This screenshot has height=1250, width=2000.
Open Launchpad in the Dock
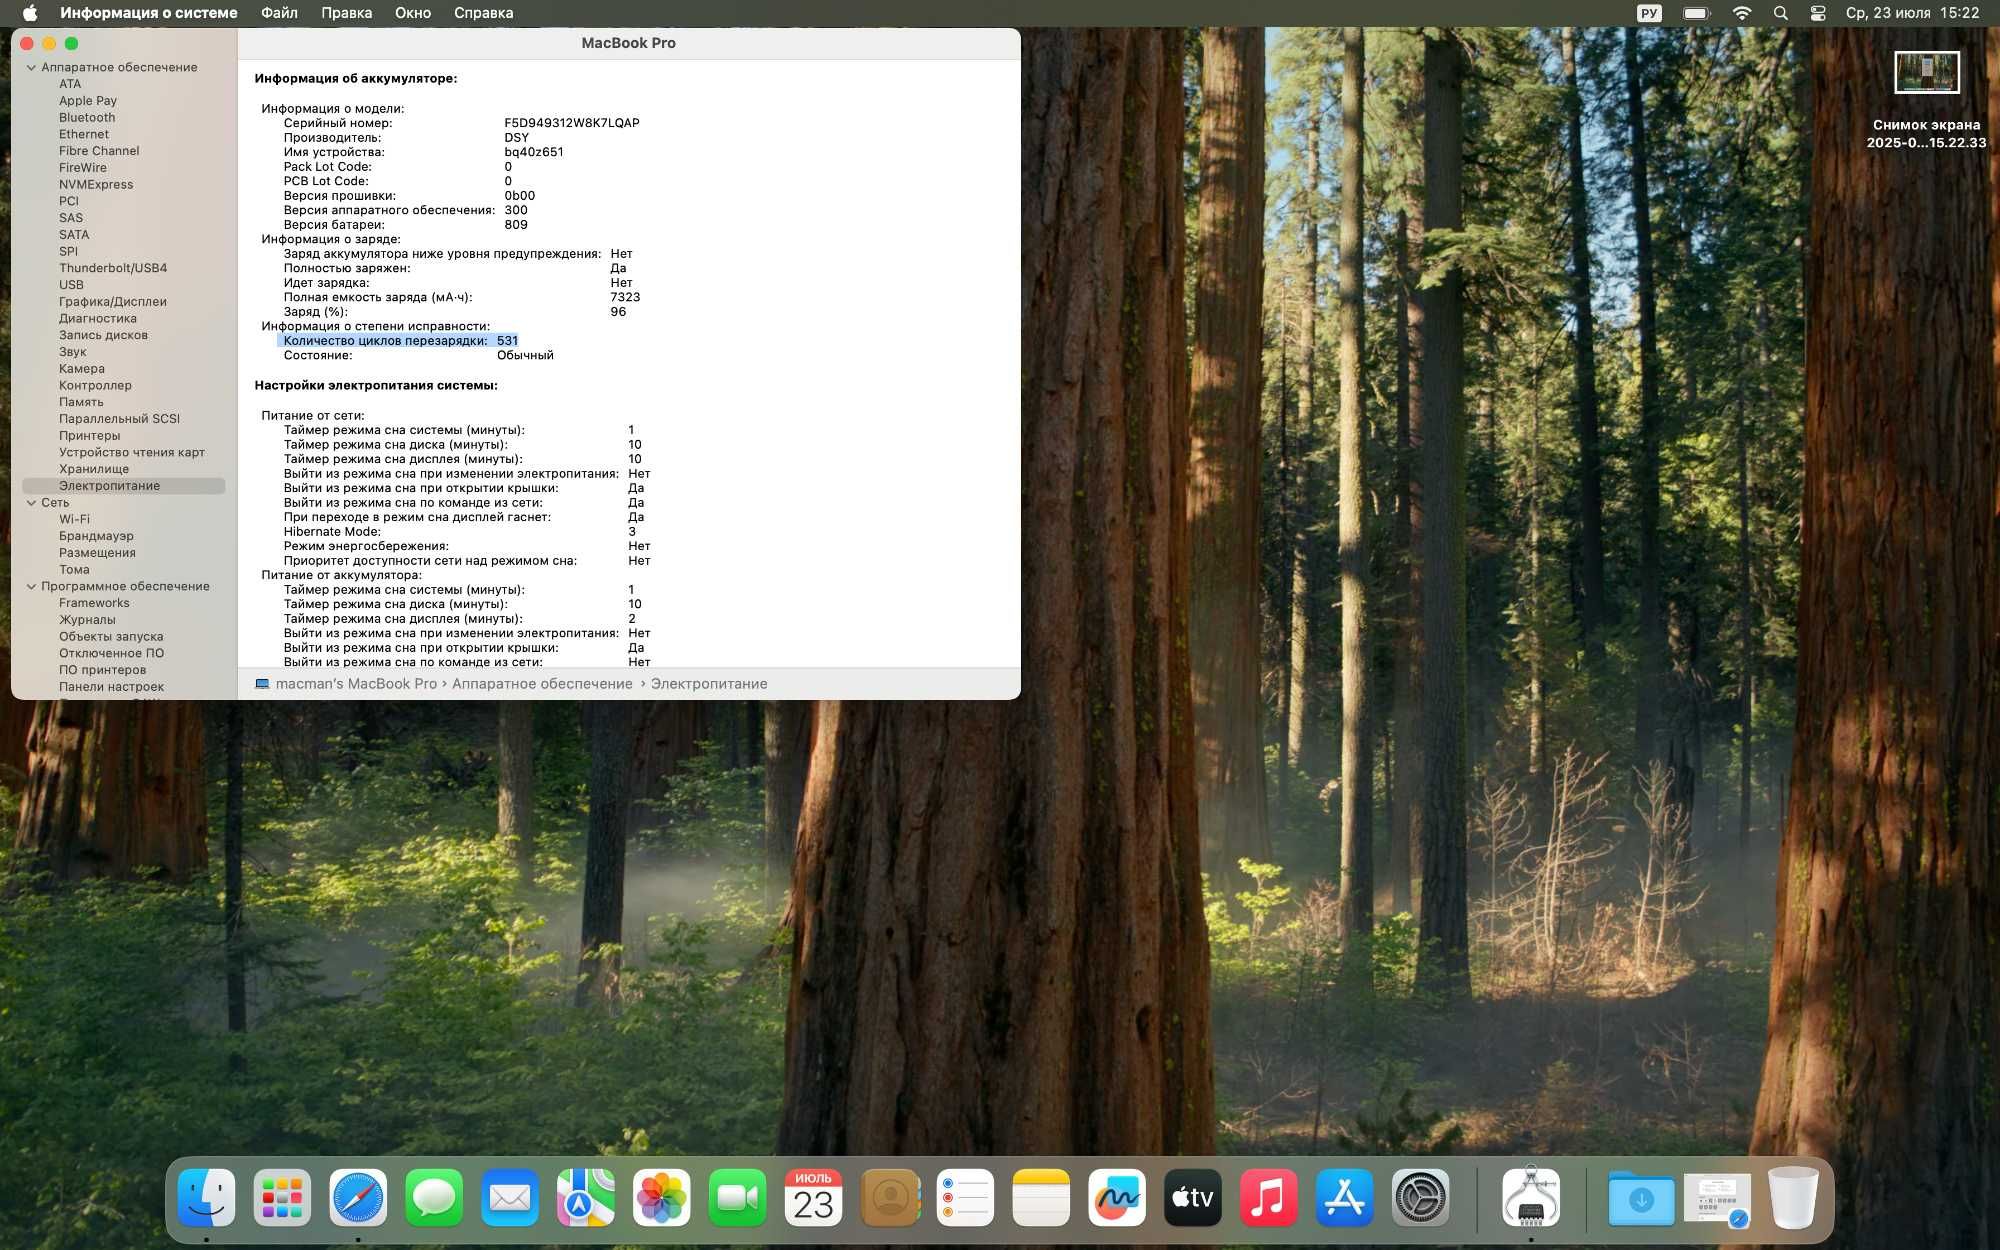click(282, 1197)
